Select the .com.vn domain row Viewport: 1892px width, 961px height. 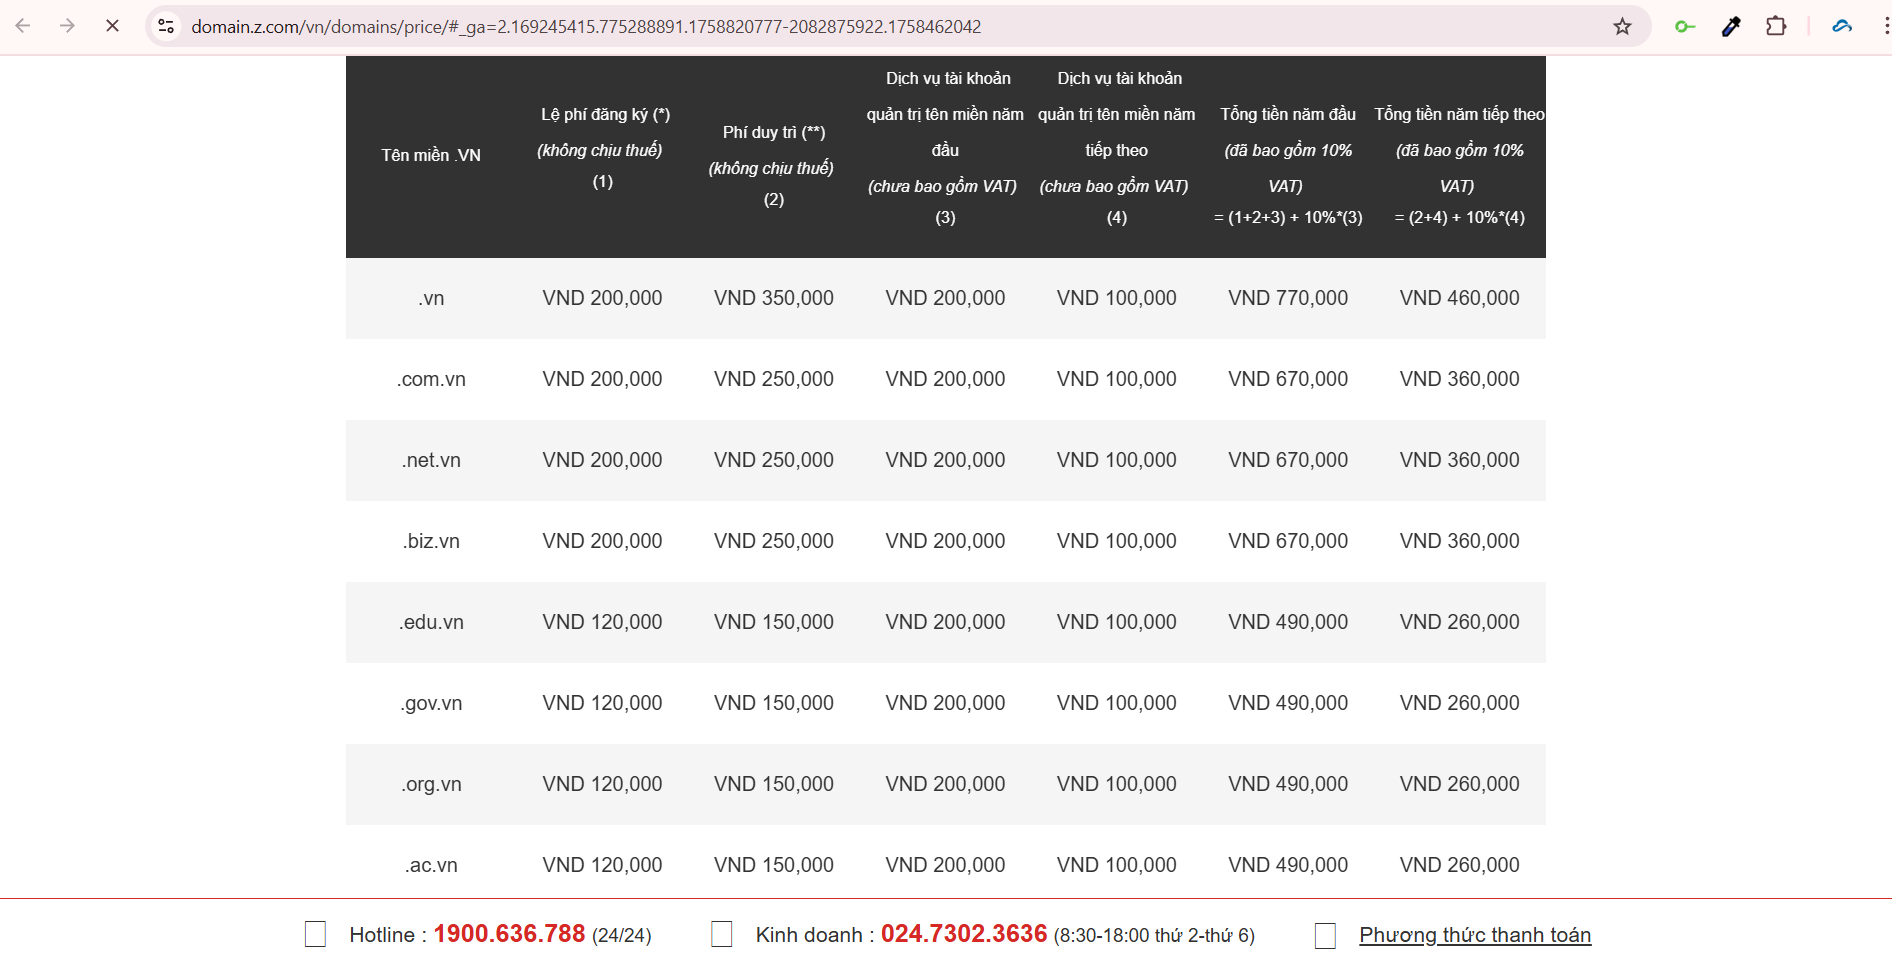coord(431,379)
